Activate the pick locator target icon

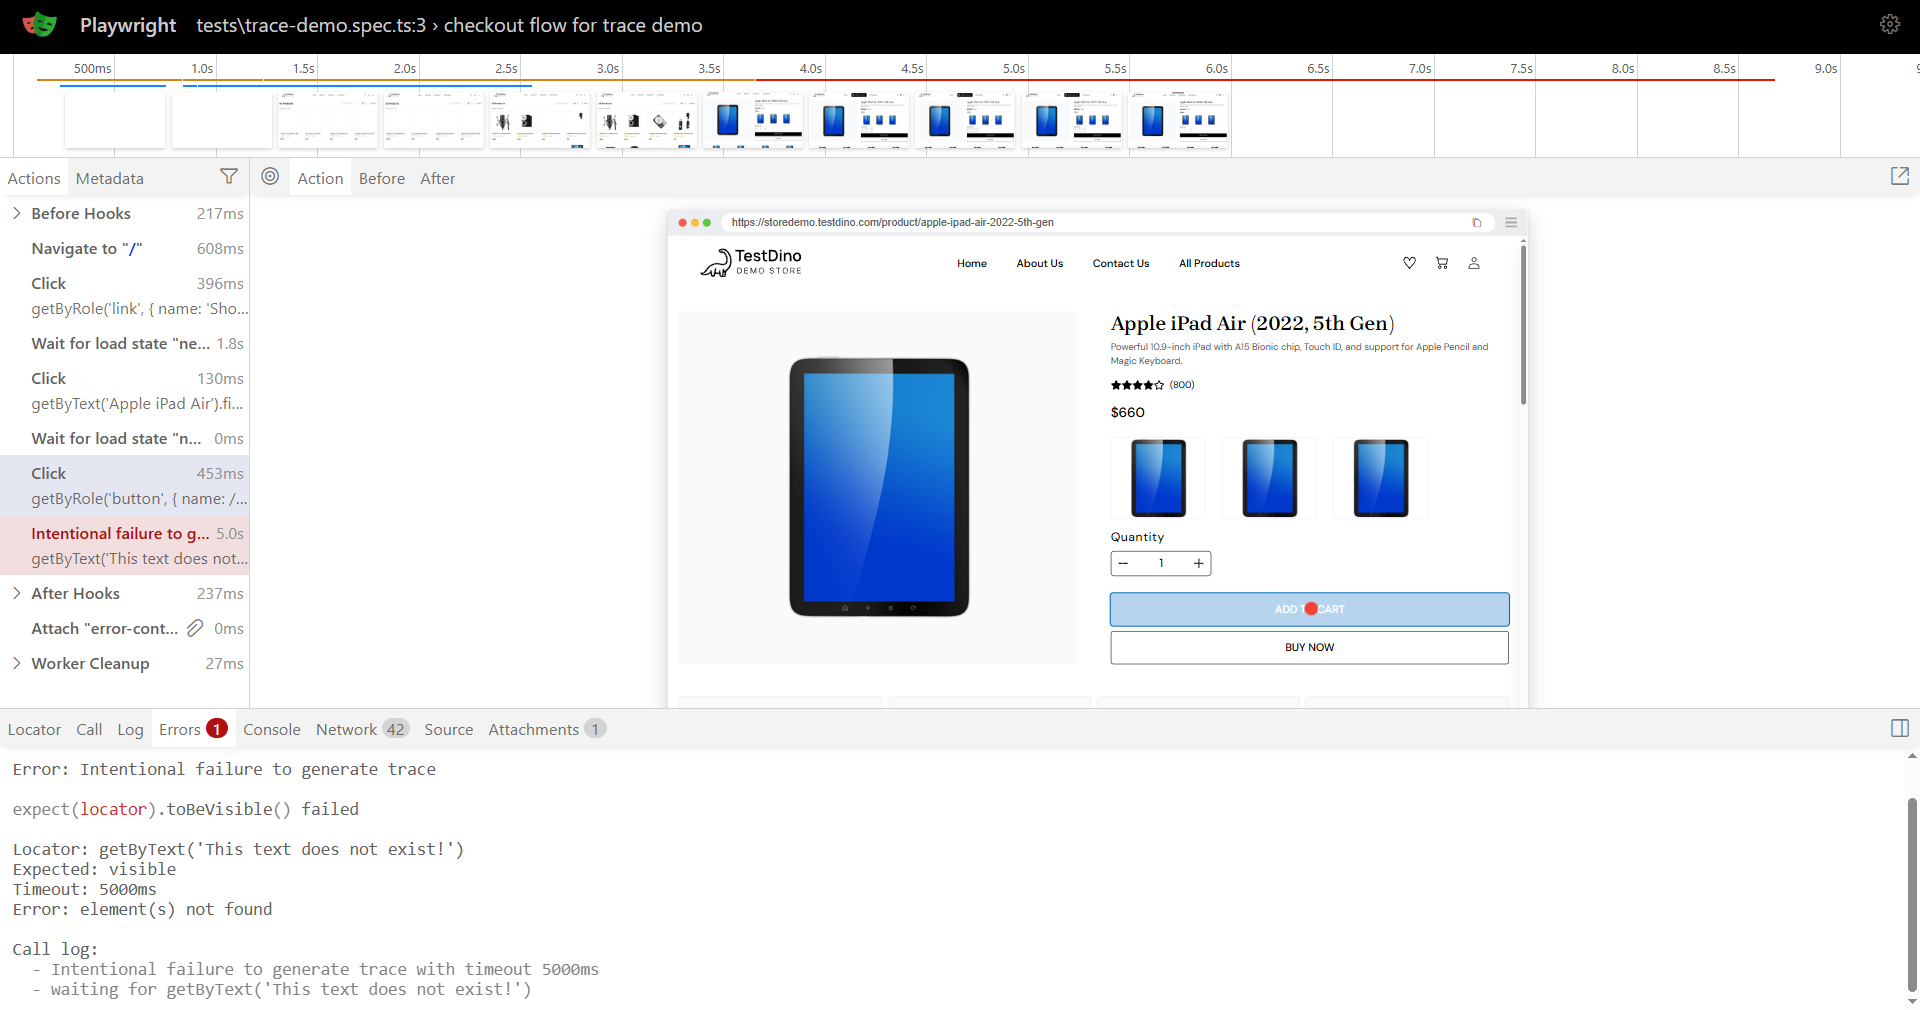pyautogui.click(x=270, y=177)
